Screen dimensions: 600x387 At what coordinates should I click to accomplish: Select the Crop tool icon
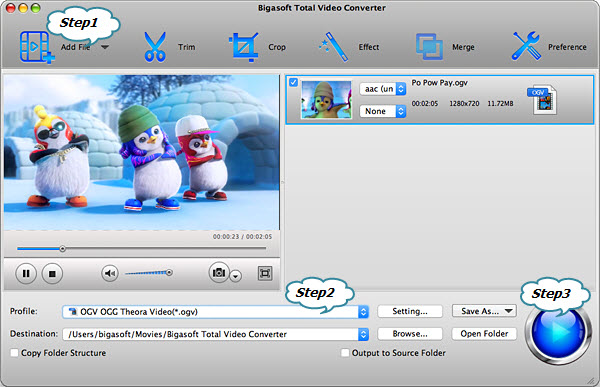pyautogui.click(x=244, y=47)
